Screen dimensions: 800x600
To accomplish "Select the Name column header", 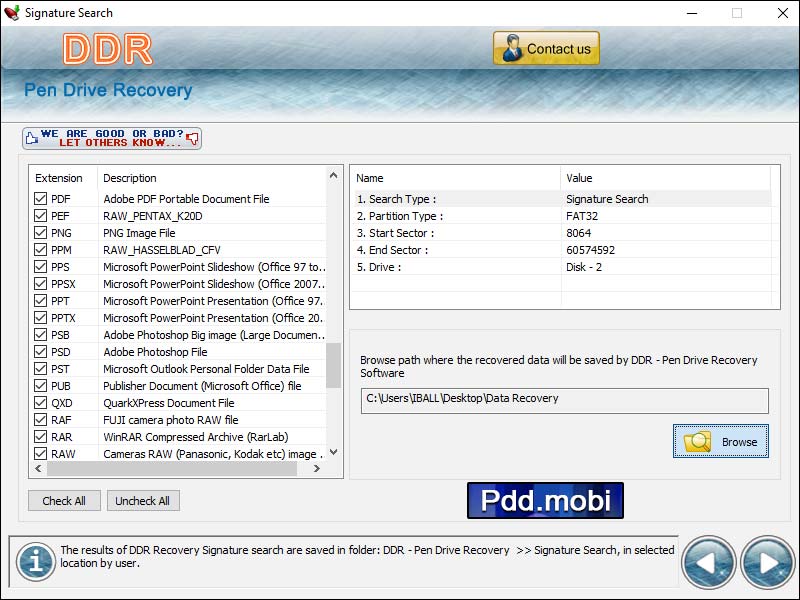I will [370, 178].
